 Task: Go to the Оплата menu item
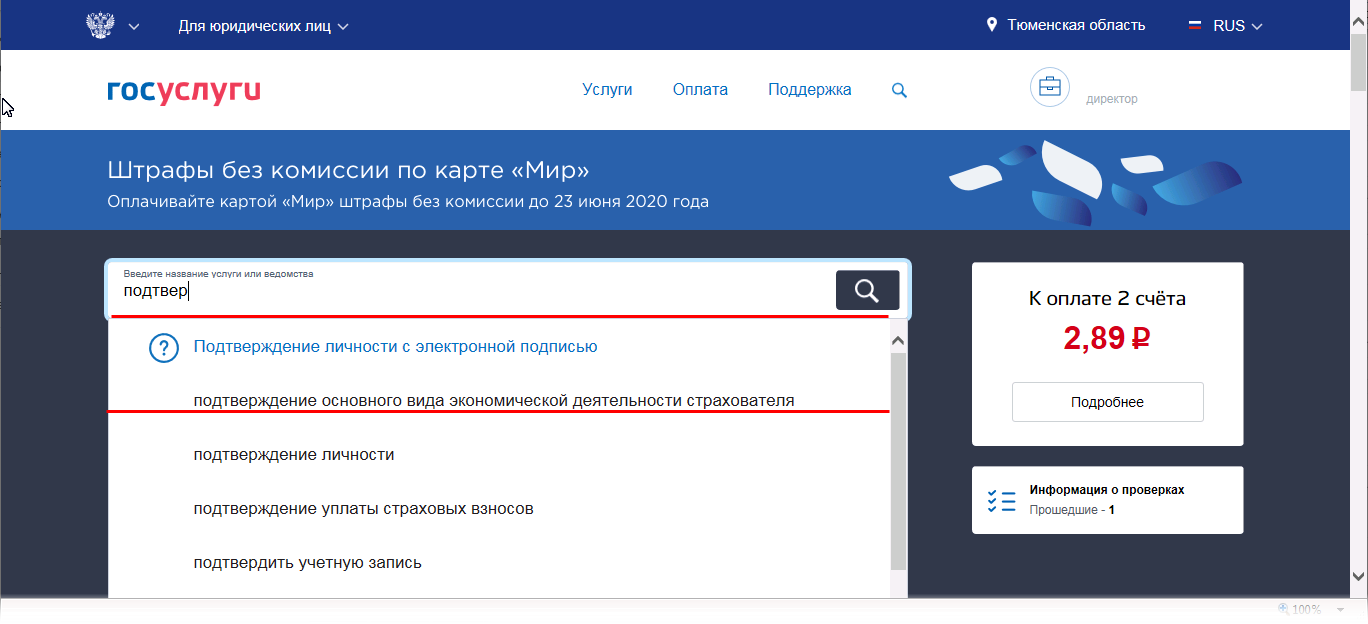700,90
